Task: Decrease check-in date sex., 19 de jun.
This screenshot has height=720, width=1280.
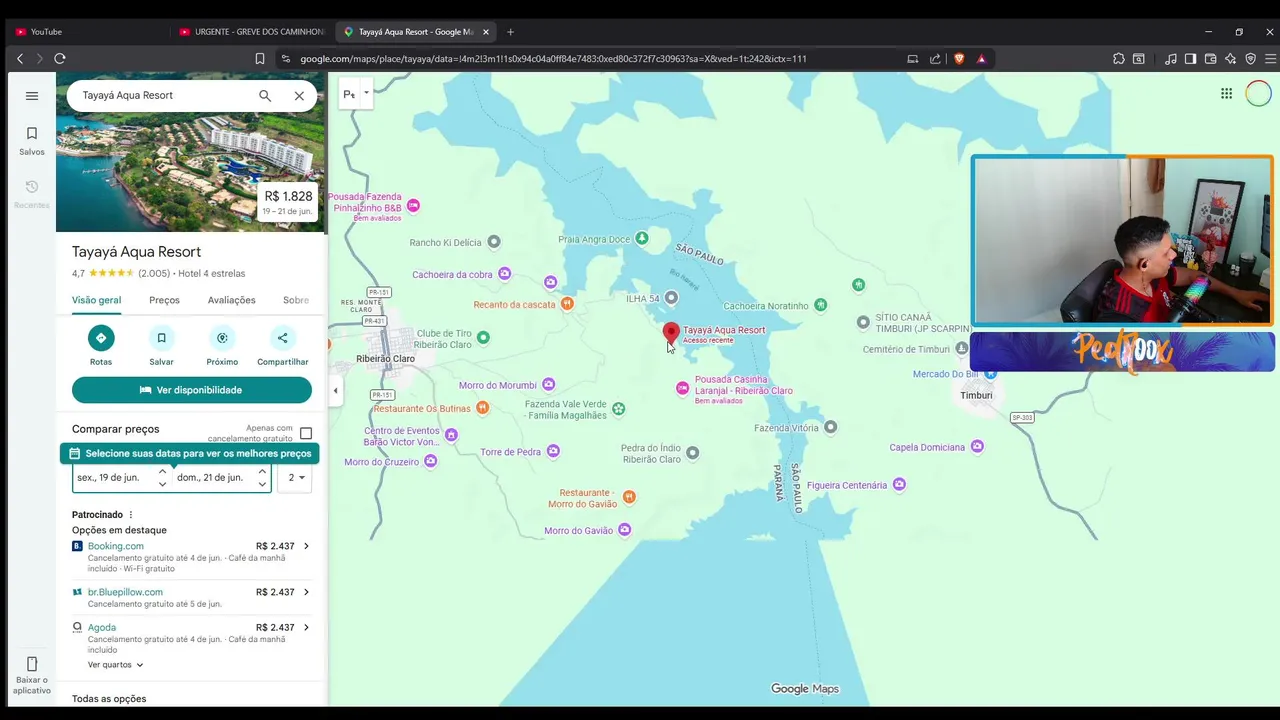Action: [x=162, y=484]
